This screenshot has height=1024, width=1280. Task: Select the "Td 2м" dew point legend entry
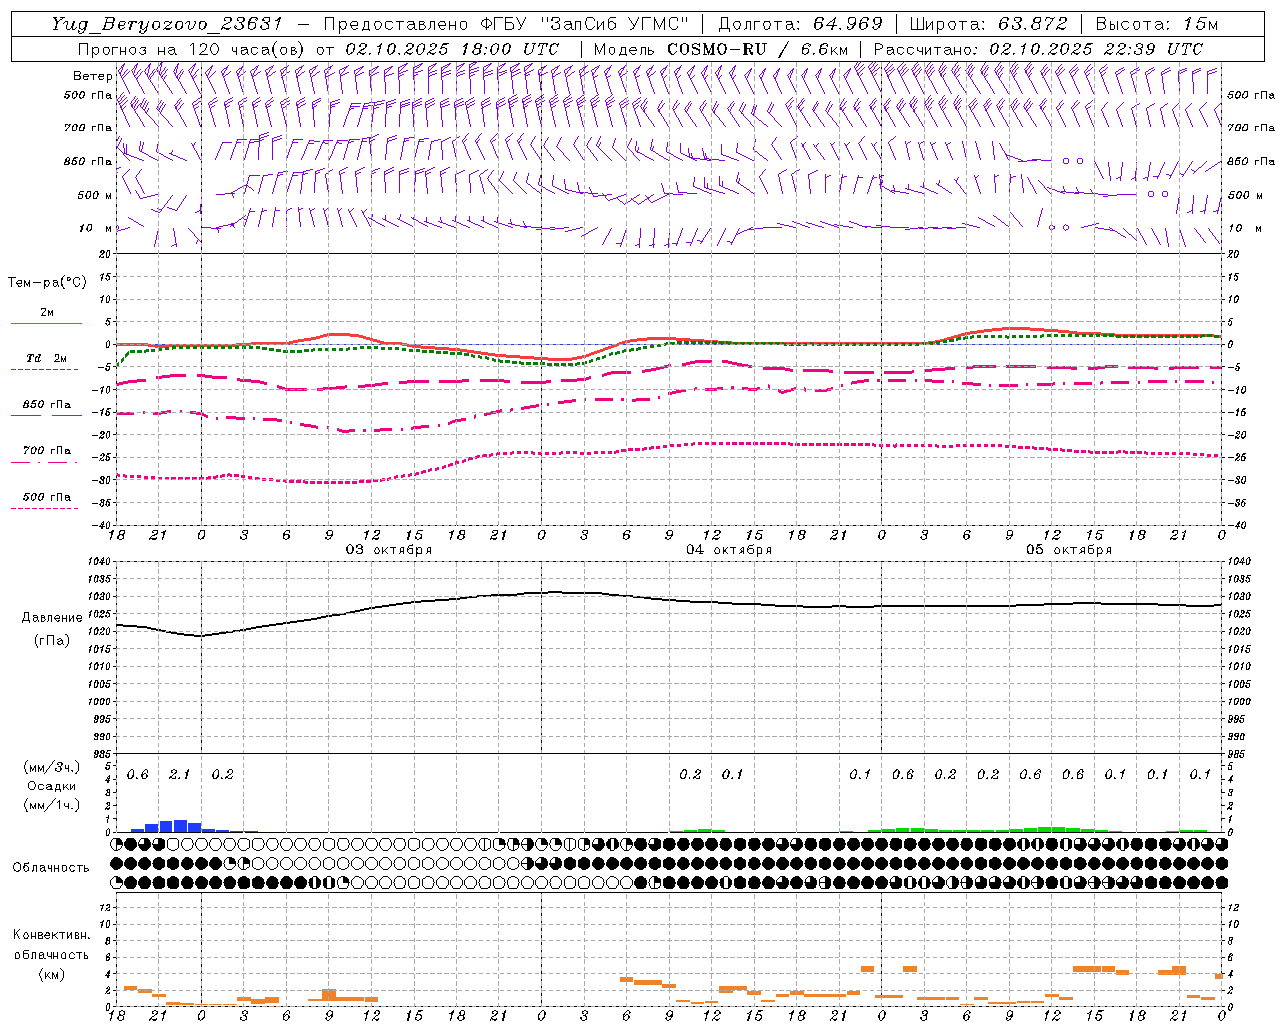coord(47,358)
